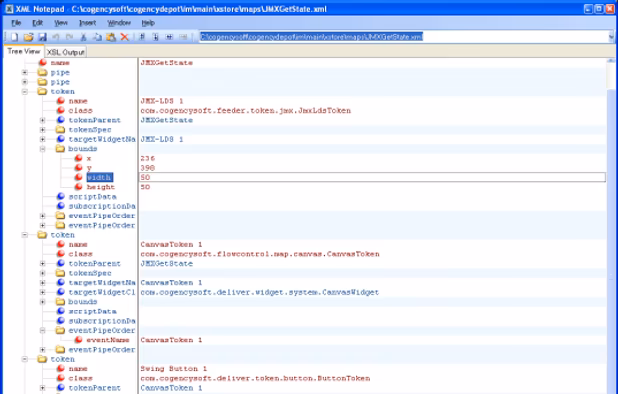Click the value 398
The image size is (618, 394).
click(148, 168)
